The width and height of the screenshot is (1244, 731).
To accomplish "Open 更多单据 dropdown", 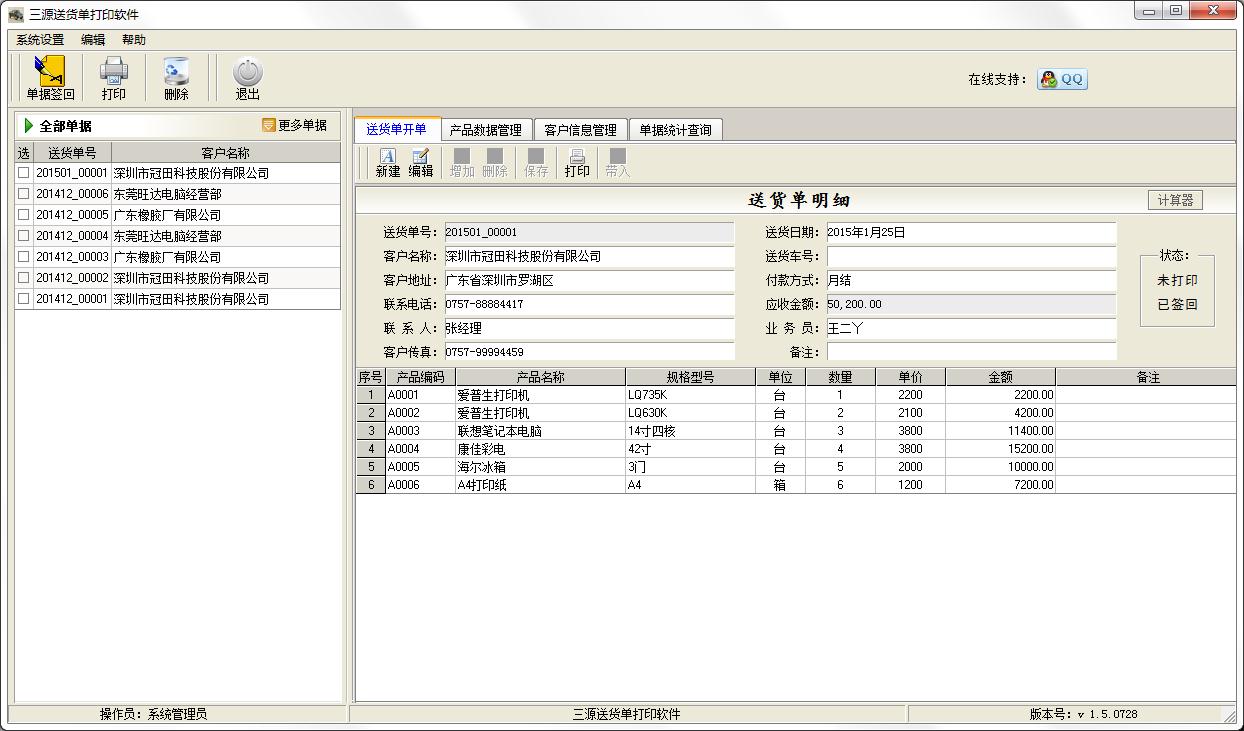I will click(x=295, y=125).
